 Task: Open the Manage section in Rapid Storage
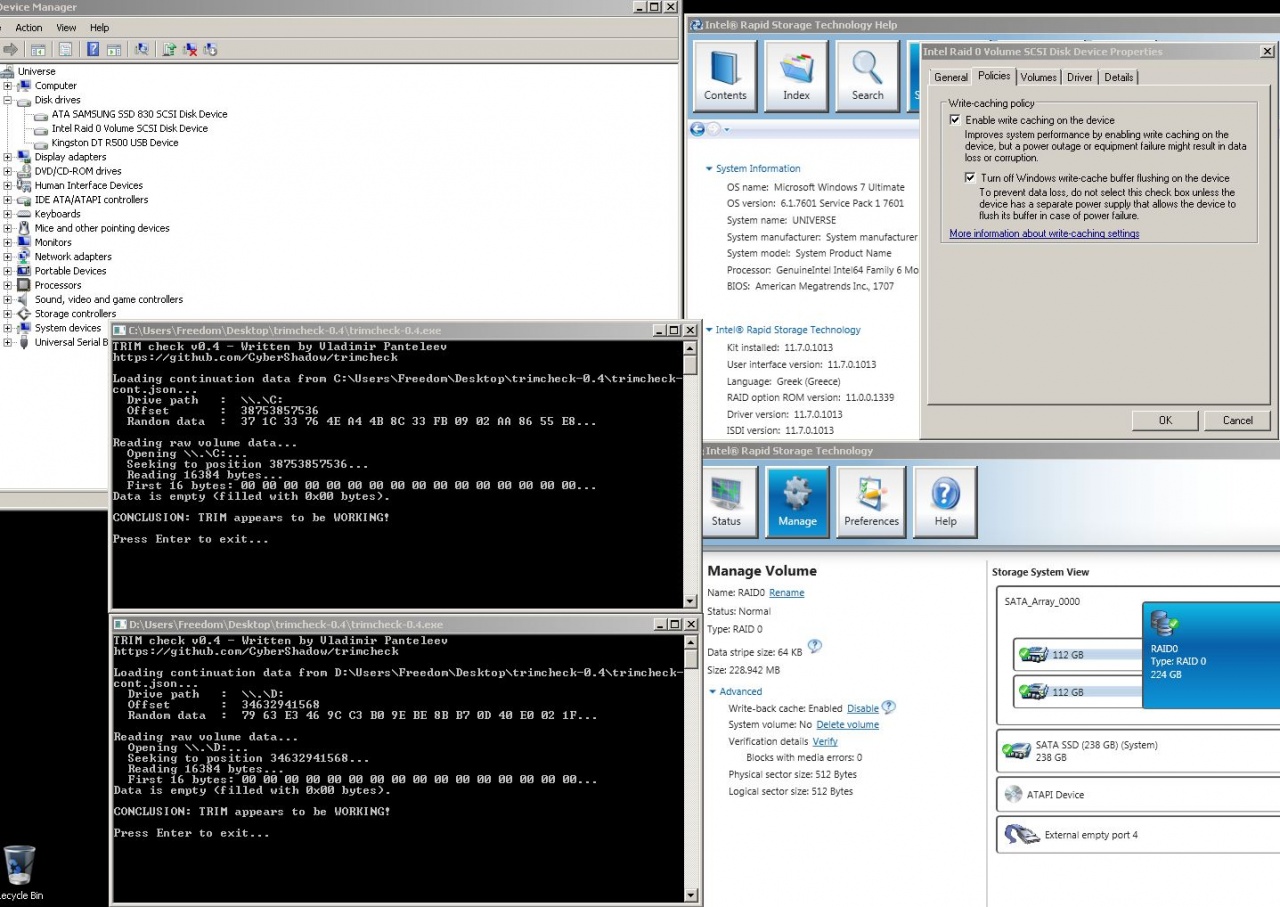point(797,502)
